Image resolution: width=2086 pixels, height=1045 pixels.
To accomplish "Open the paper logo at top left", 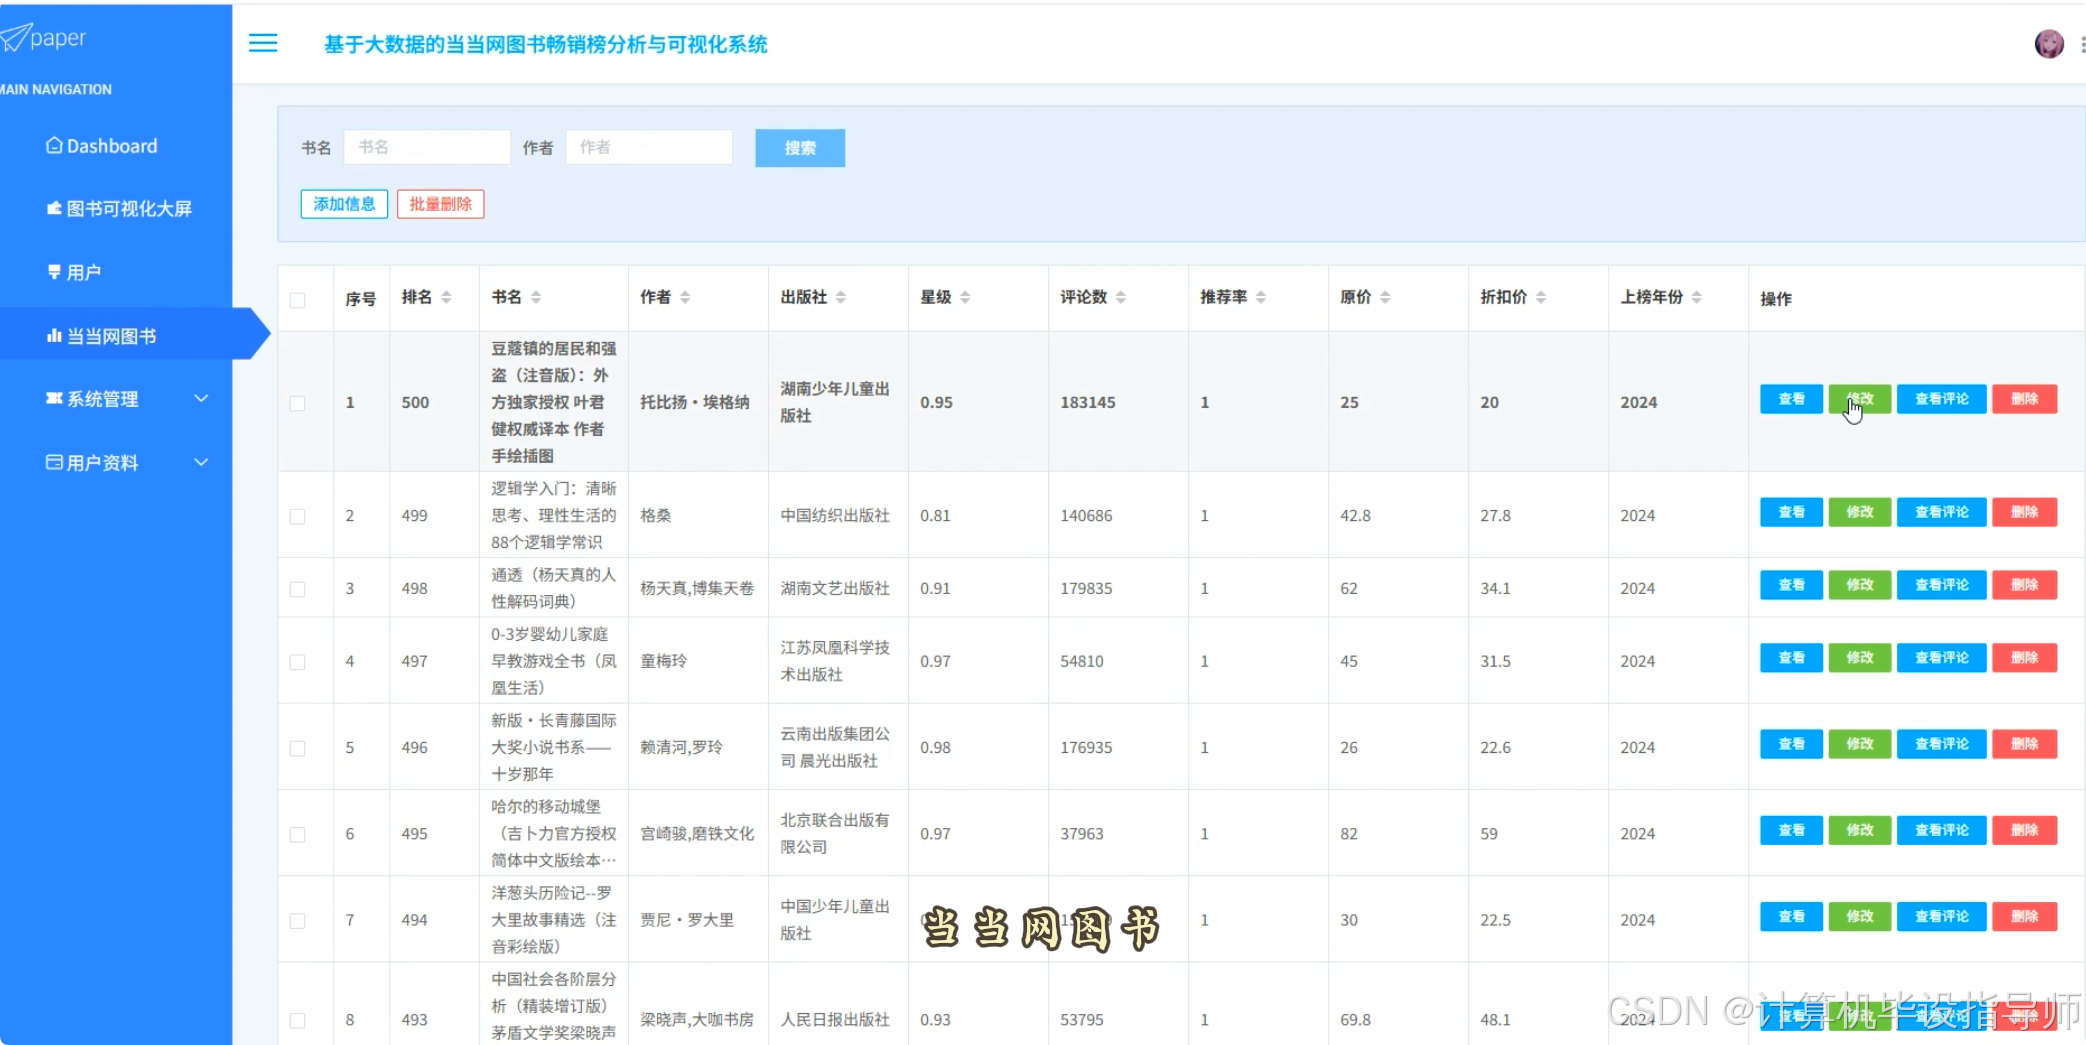I will 45,37.
